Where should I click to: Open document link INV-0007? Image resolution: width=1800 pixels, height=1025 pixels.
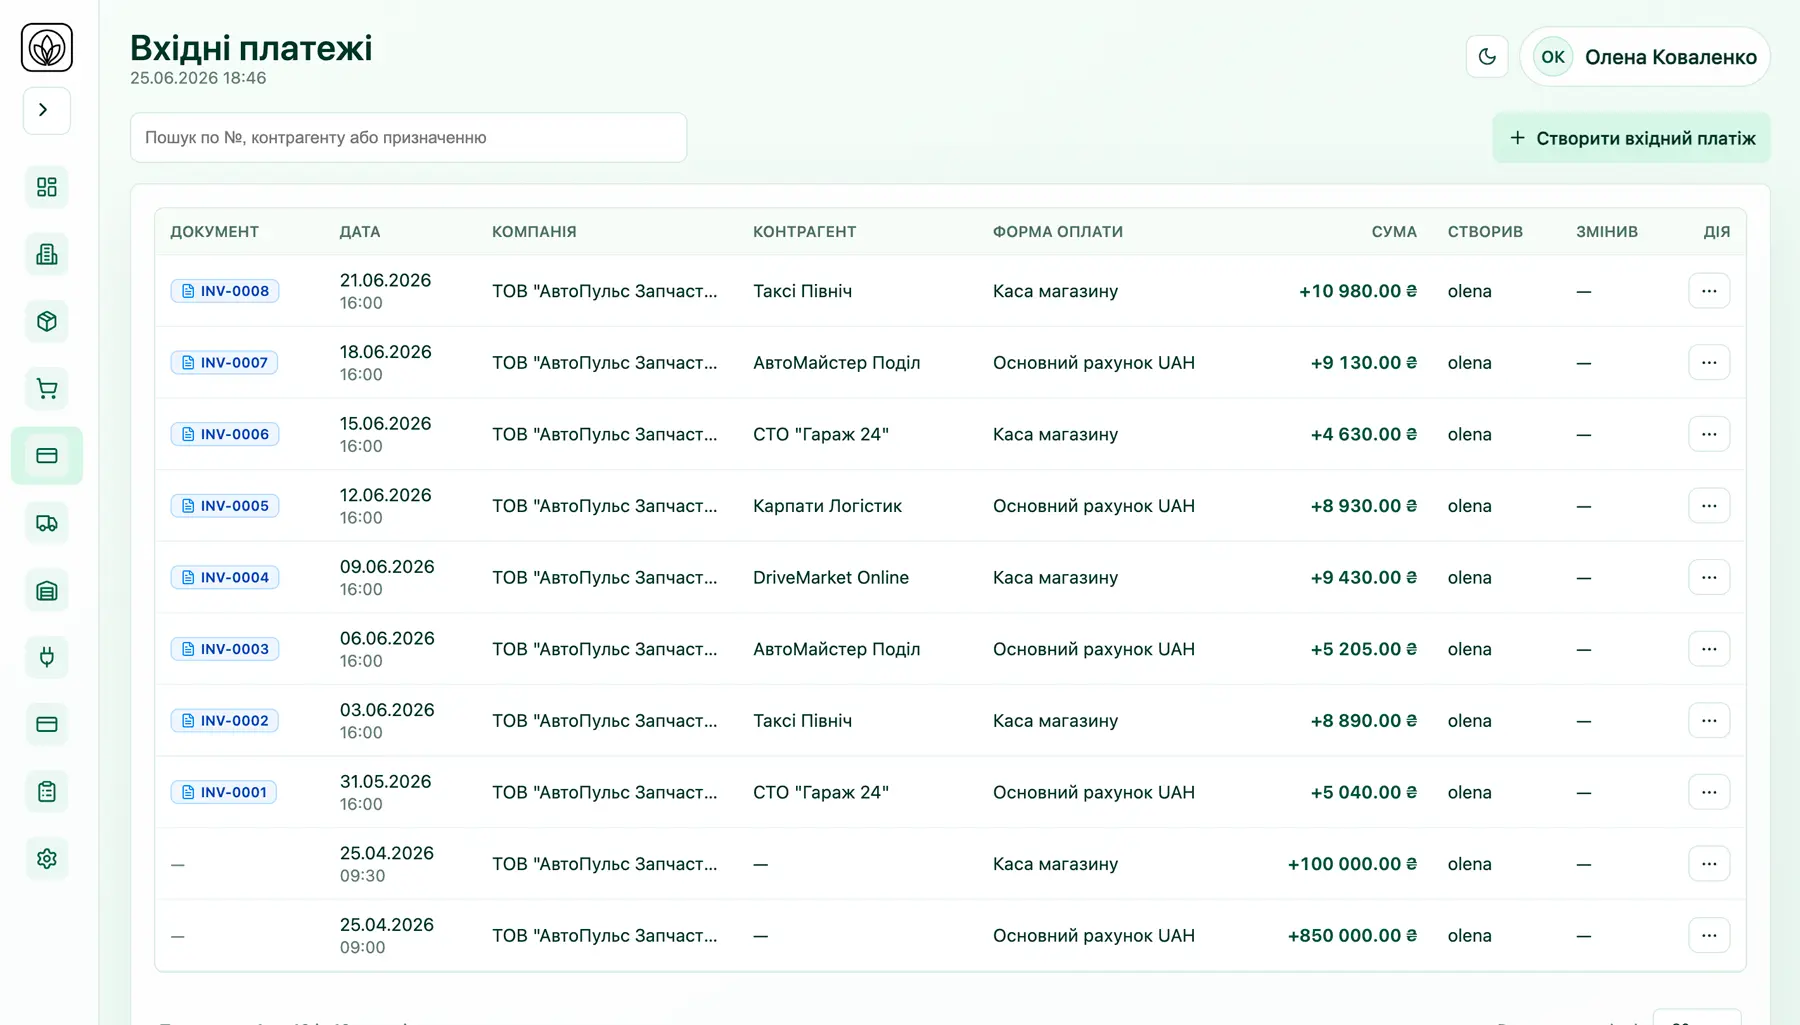pos(225,362)
